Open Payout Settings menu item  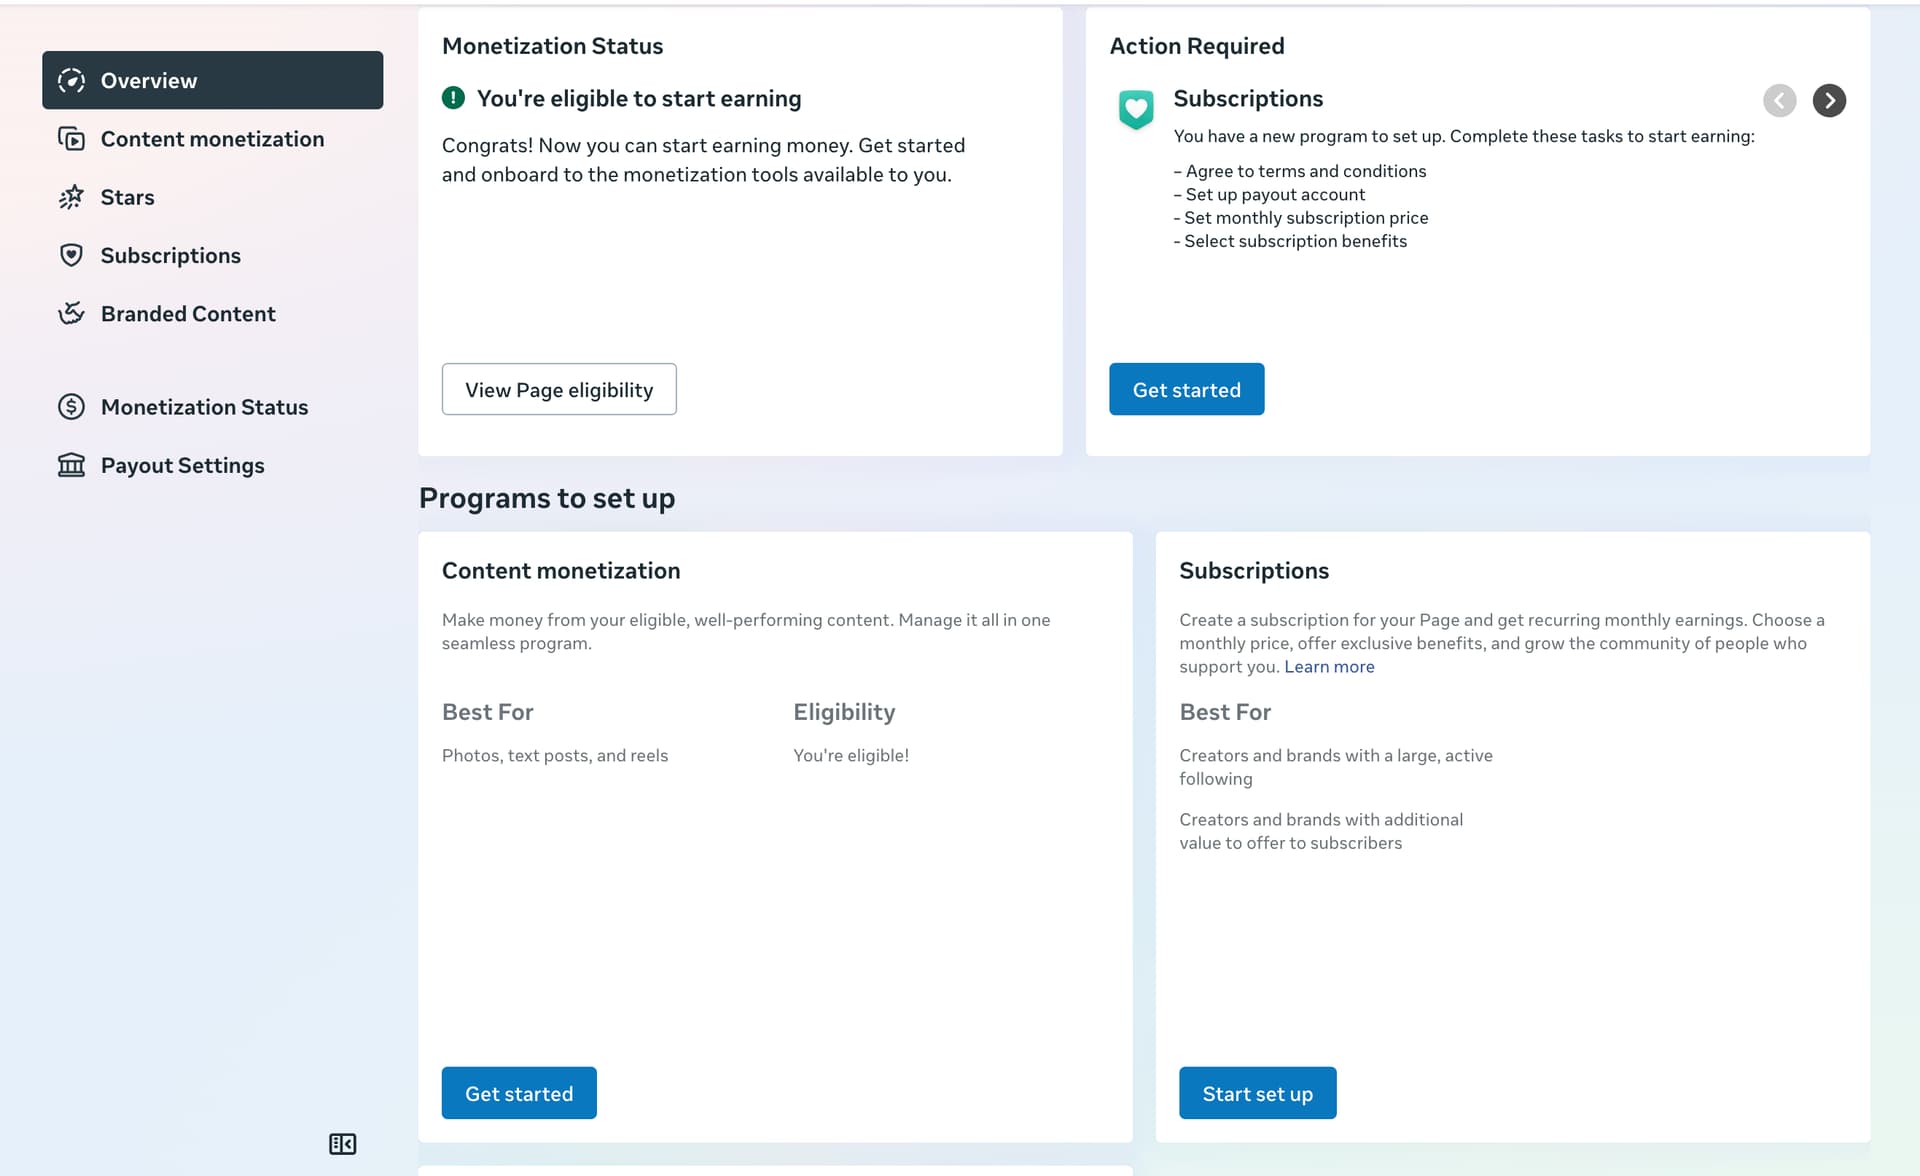182,465
